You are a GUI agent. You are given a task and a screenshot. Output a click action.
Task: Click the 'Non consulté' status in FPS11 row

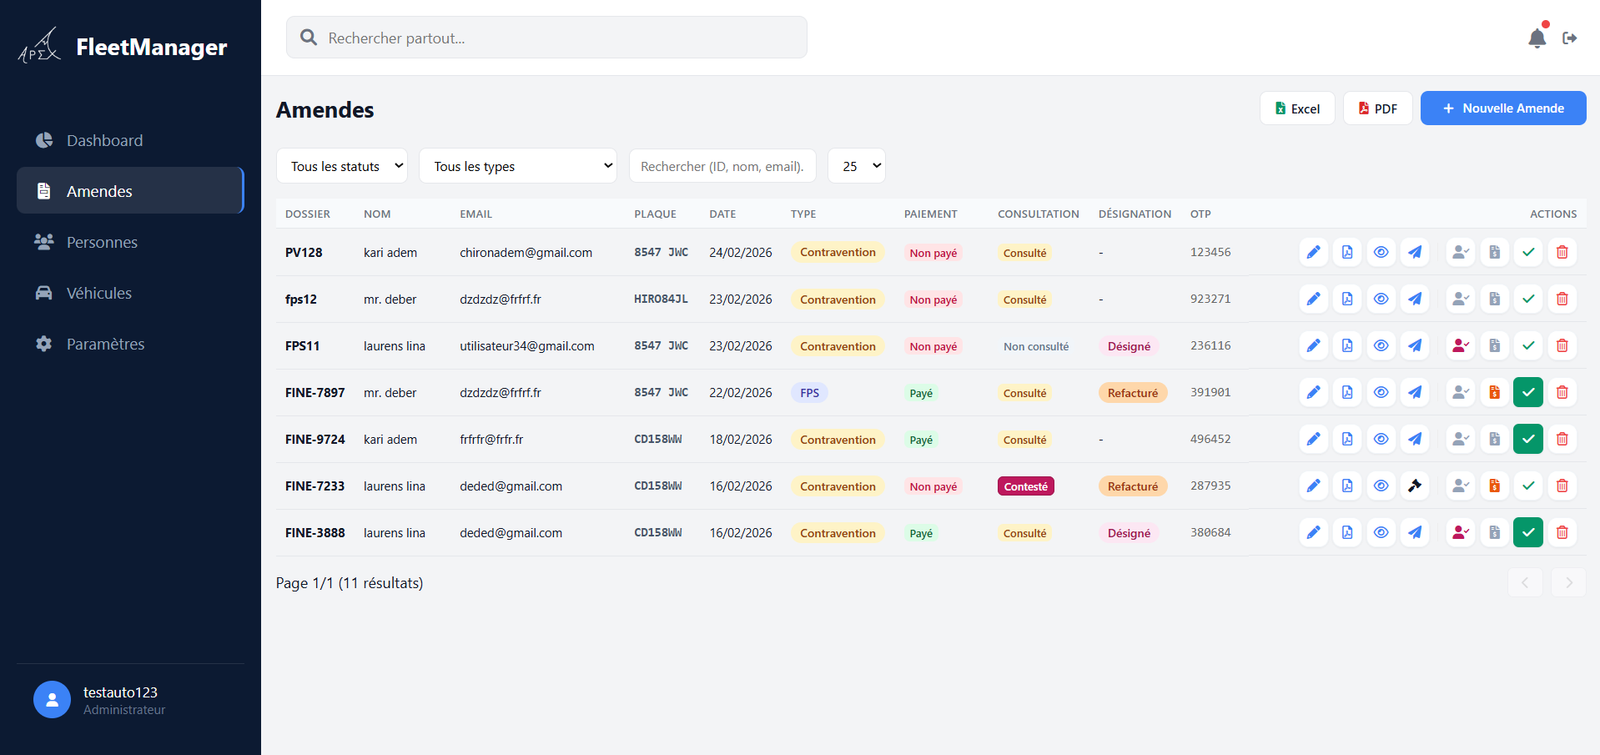tap(1036, 346)
